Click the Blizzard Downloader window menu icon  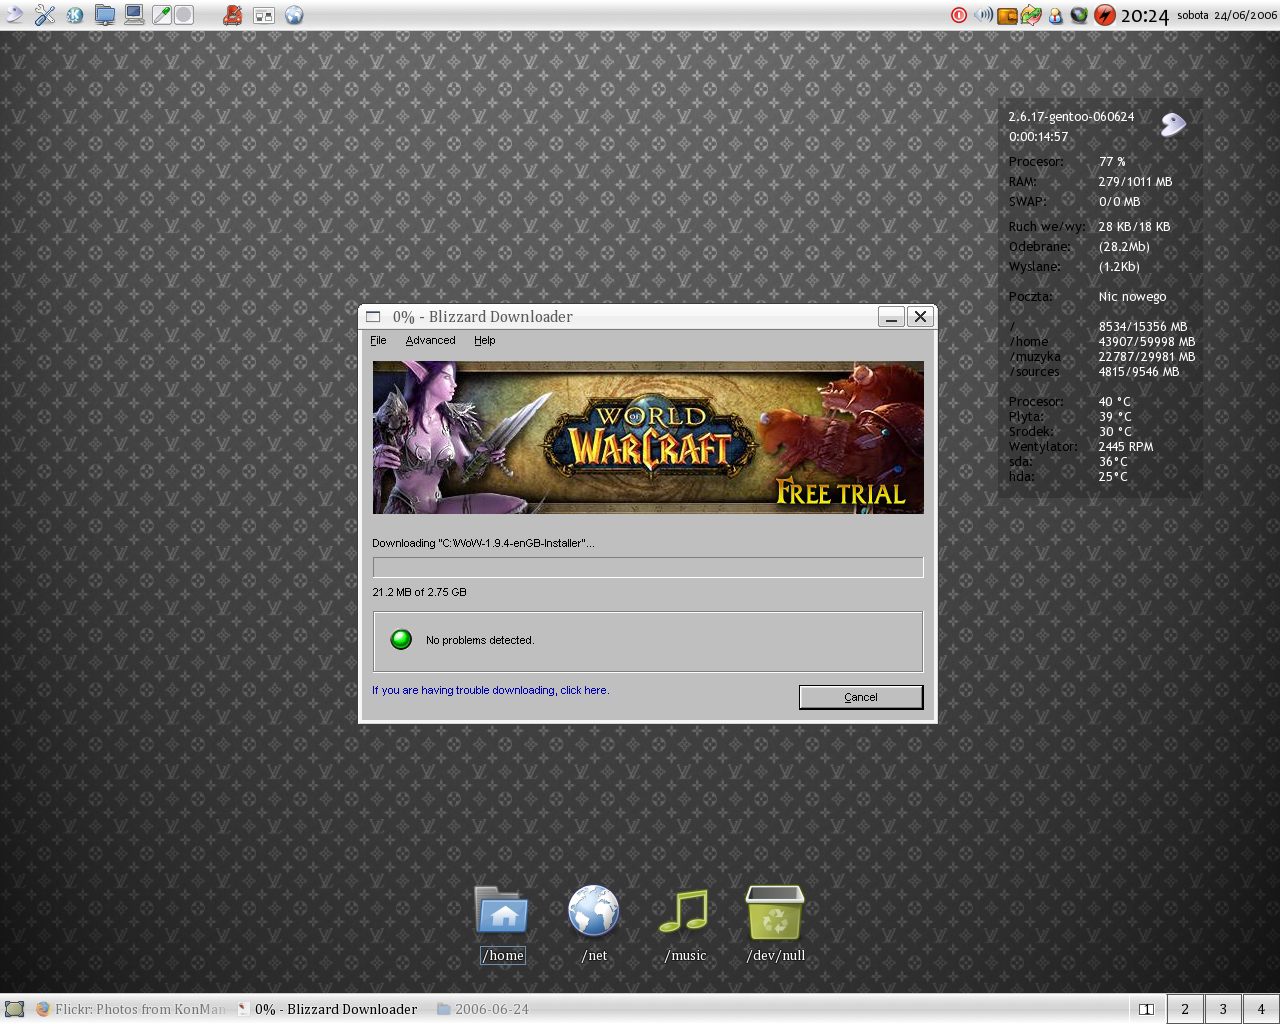point(373,317)
